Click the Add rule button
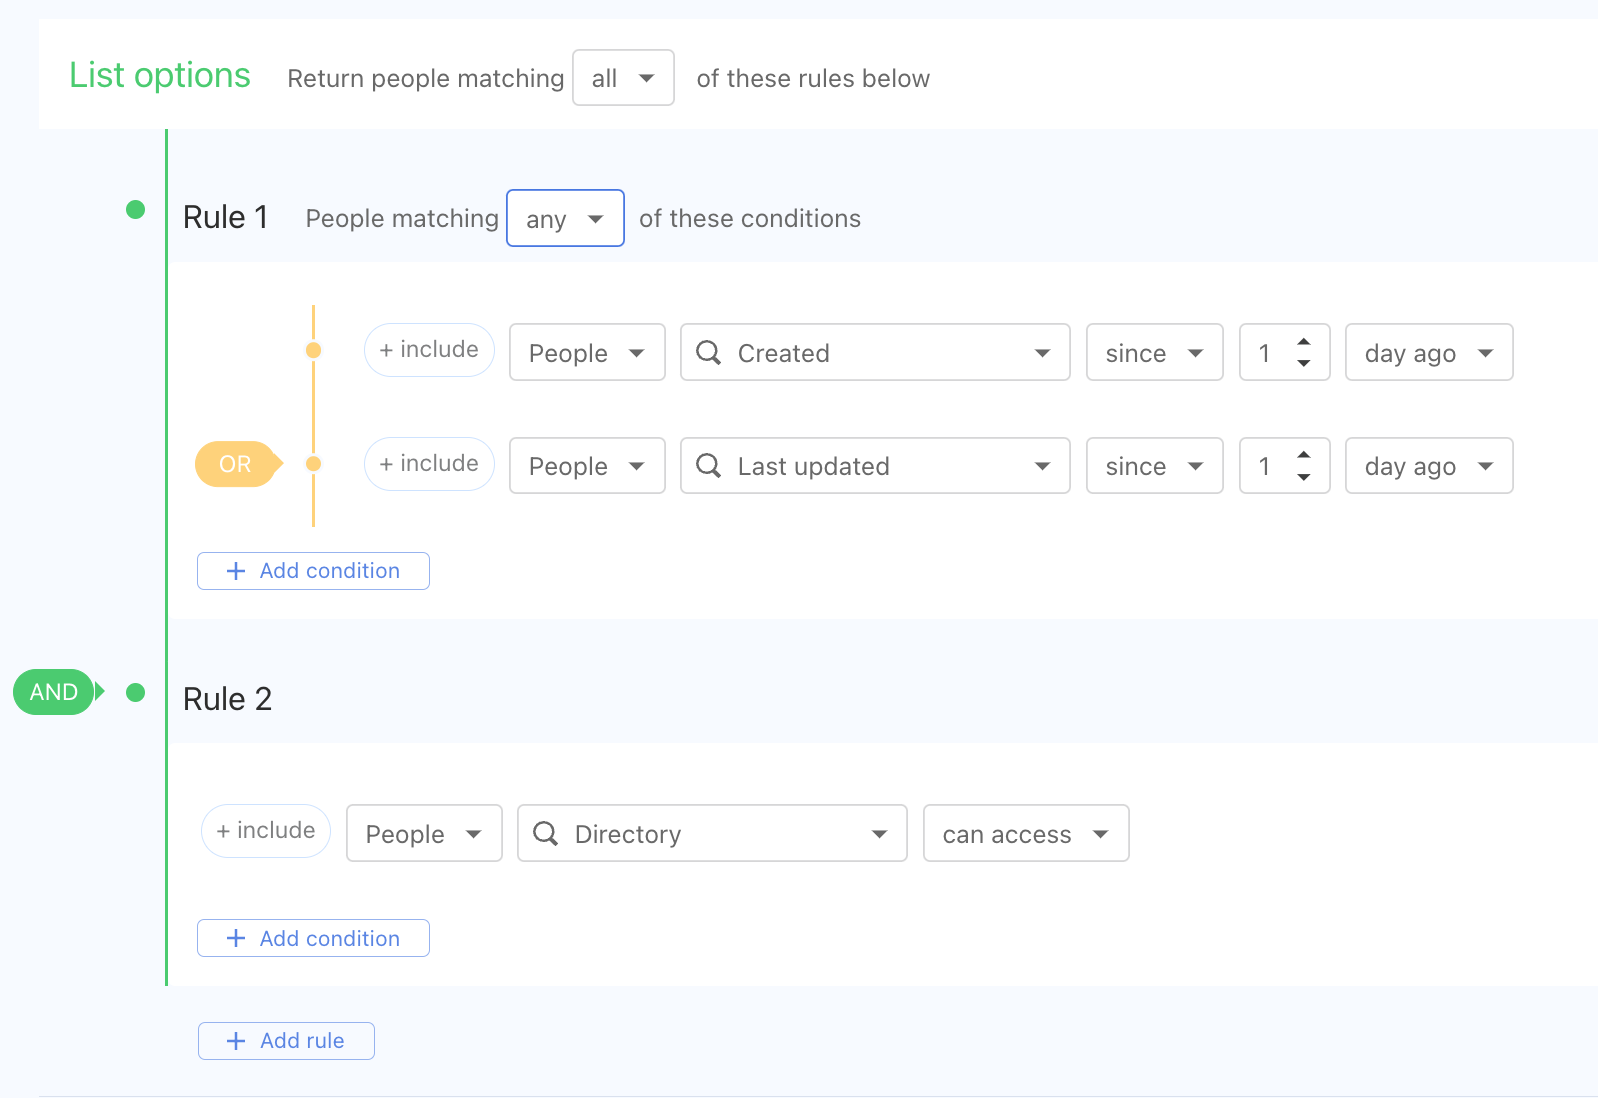Image resolution: width=1598 pixels, height=1098 pixels. pyautogui.click(x=286, y=1041)
